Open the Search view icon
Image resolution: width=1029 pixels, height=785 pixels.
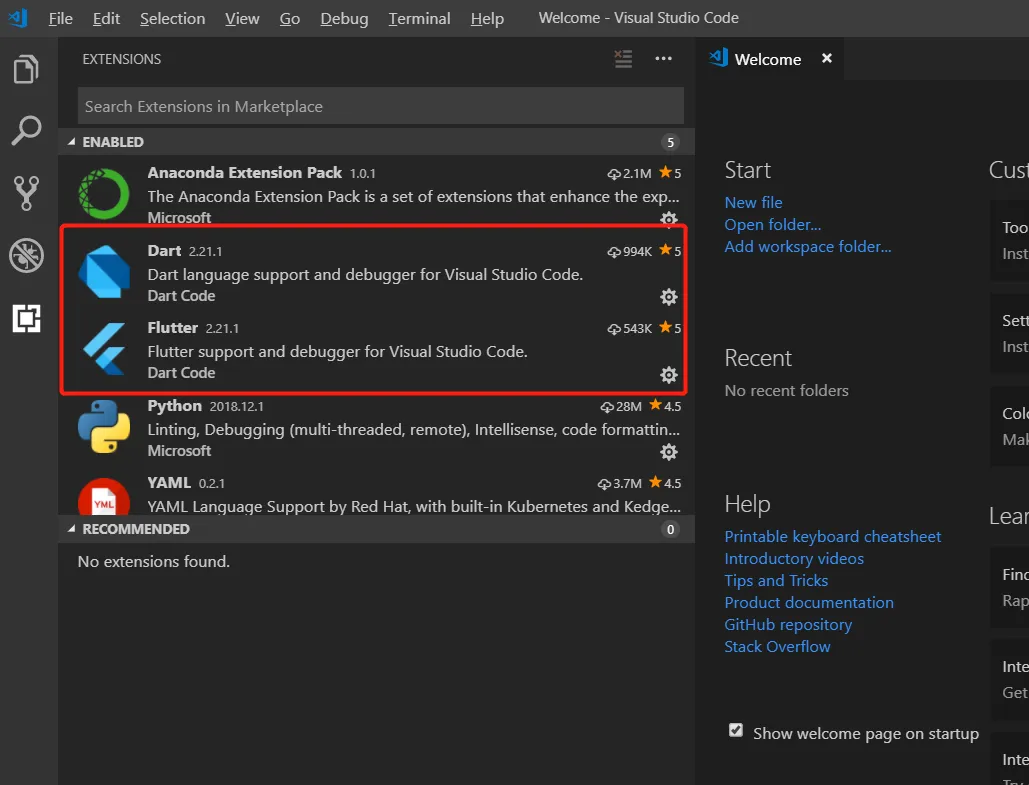tap(26, 131)
